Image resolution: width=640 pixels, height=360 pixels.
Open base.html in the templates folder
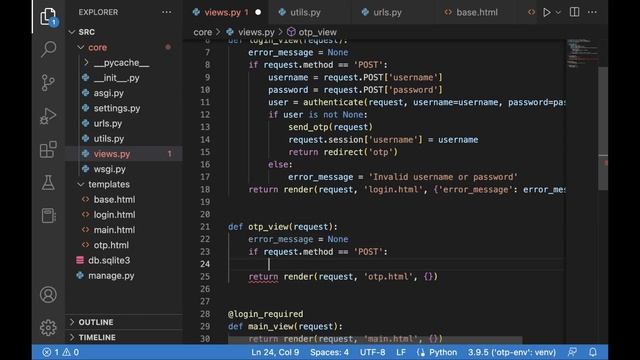[114, 200]
